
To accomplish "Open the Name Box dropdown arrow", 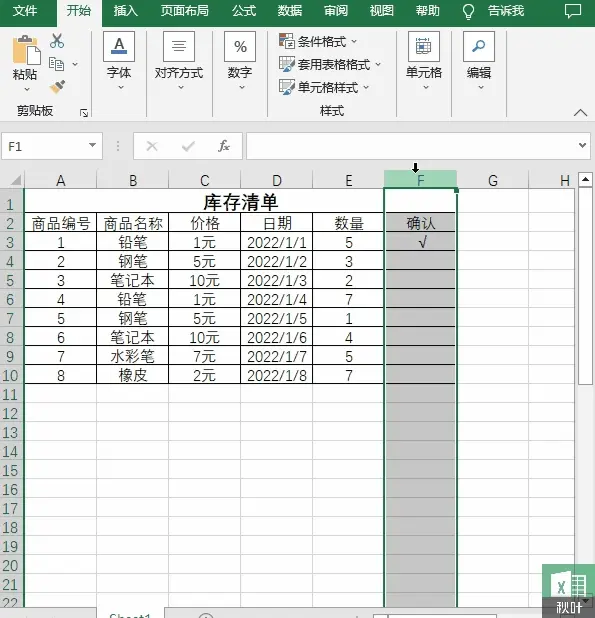I will click(x=92, y=145).
